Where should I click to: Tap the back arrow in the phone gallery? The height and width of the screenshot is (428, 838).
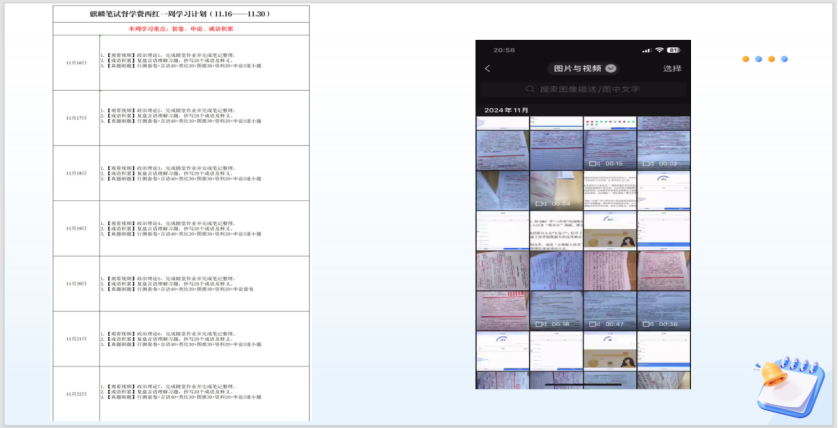488,69
